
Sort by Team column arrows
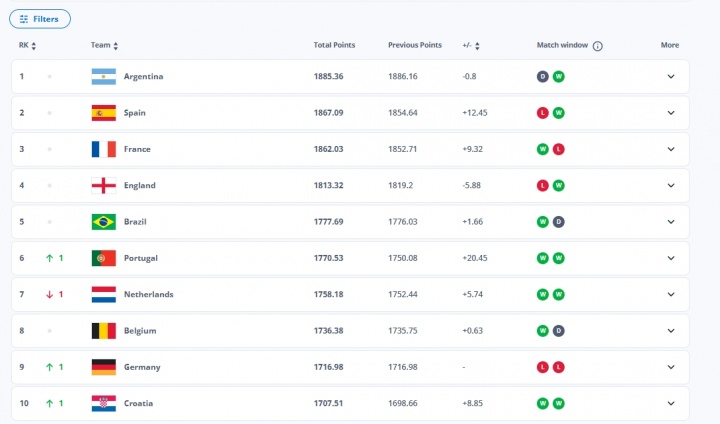pyautogui.click(x=116, y=46)
